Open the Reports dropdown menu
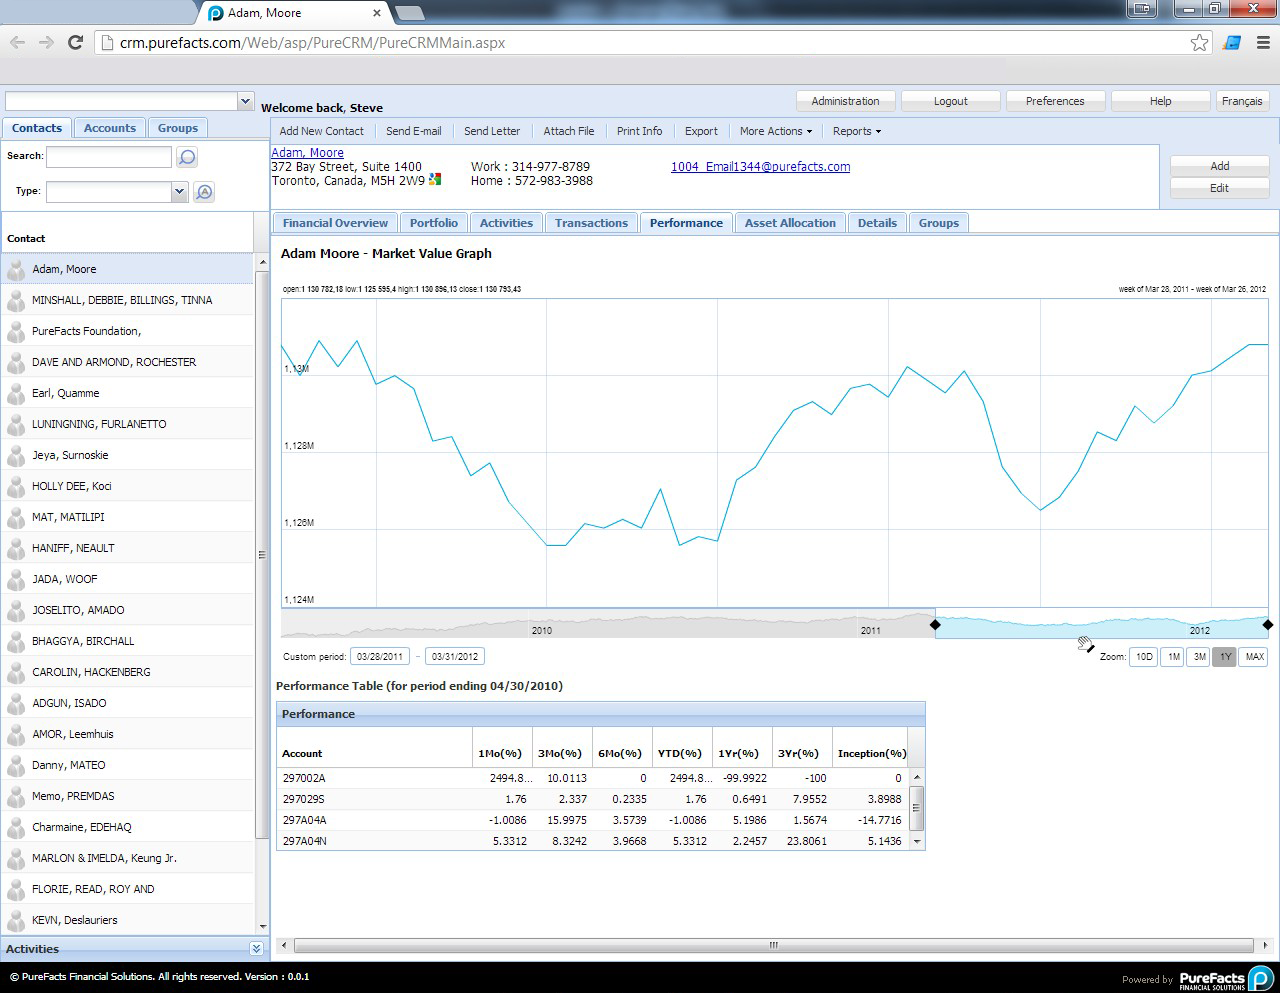 [857, 131]
